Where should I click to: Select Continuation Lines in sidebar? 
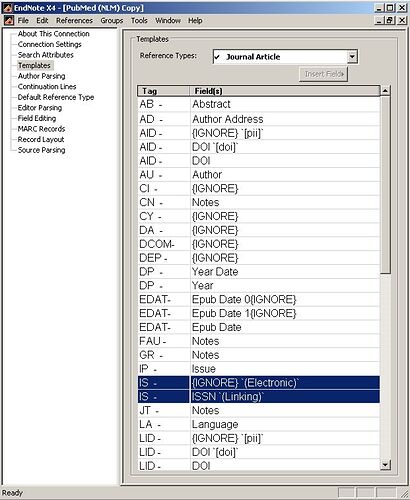pos(47,87)
